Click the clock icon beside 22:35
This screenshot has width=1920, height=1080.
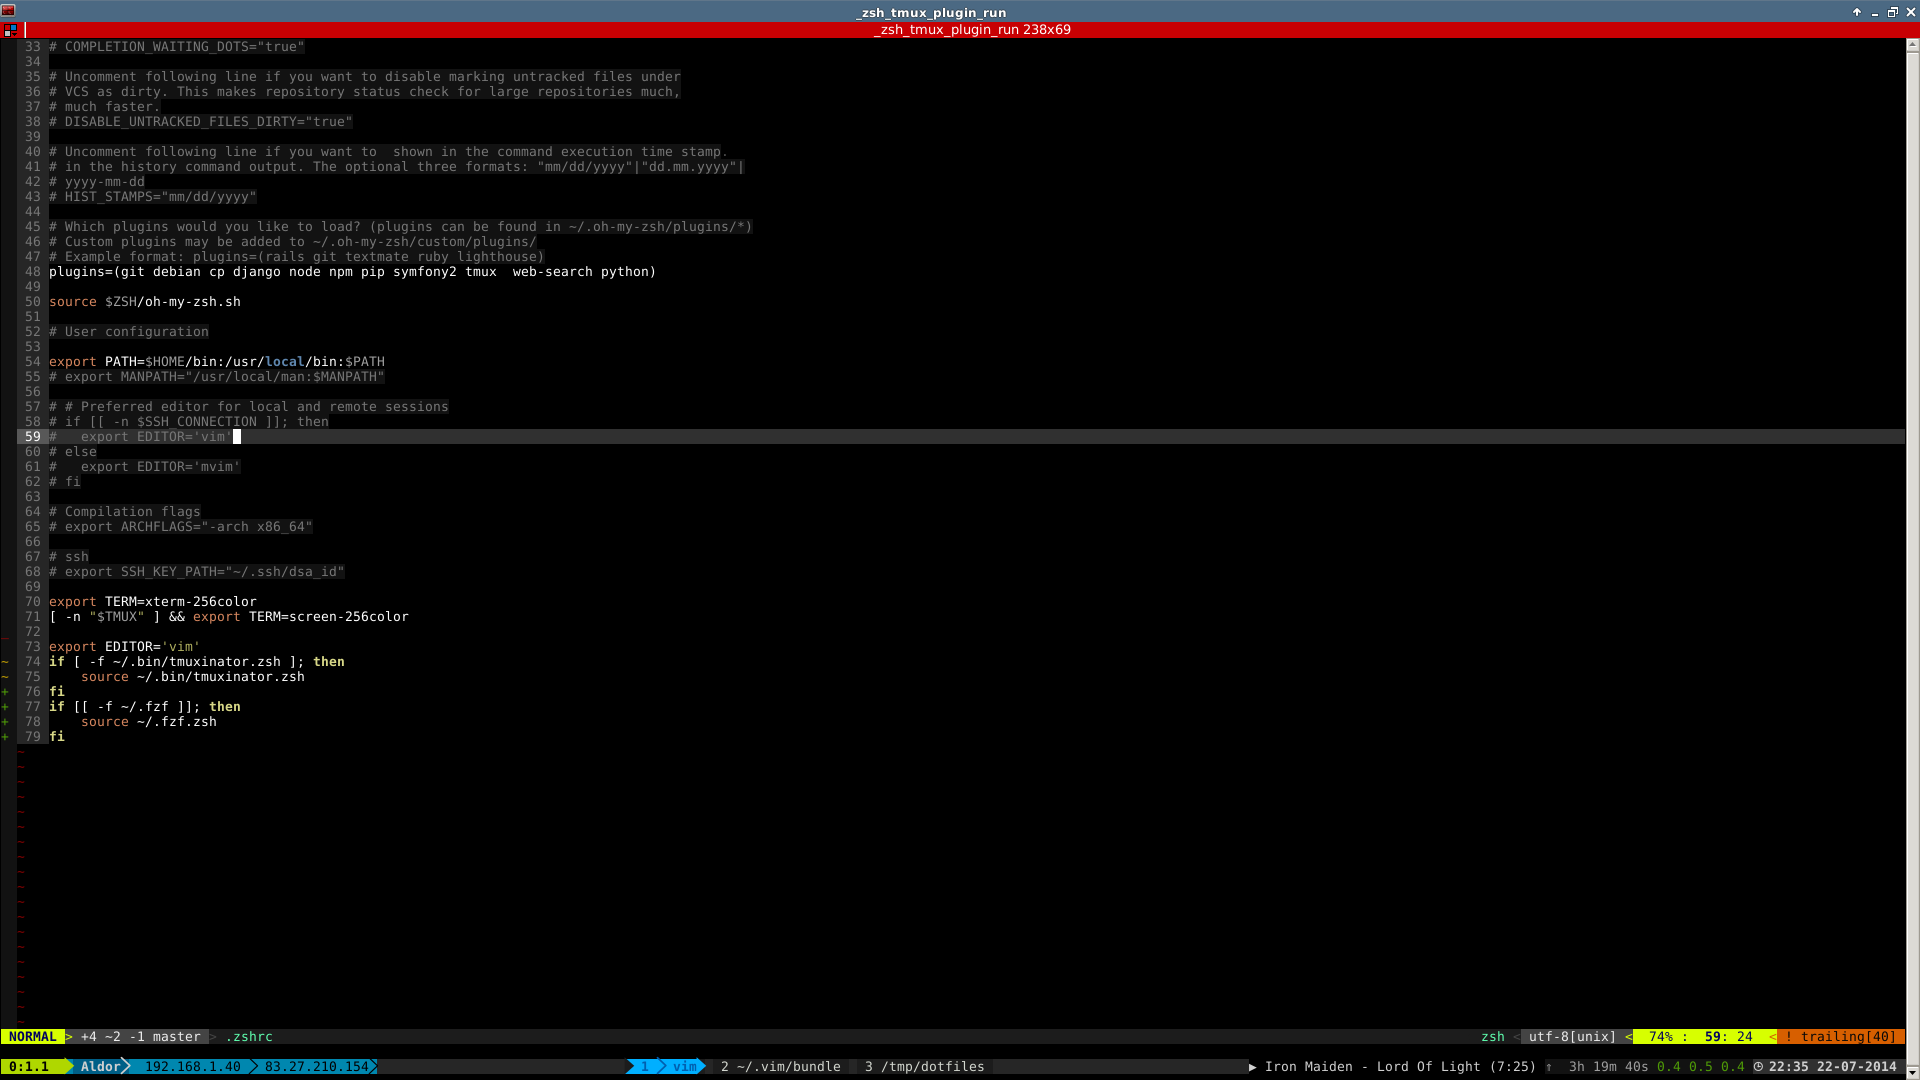point(1758,1067)
